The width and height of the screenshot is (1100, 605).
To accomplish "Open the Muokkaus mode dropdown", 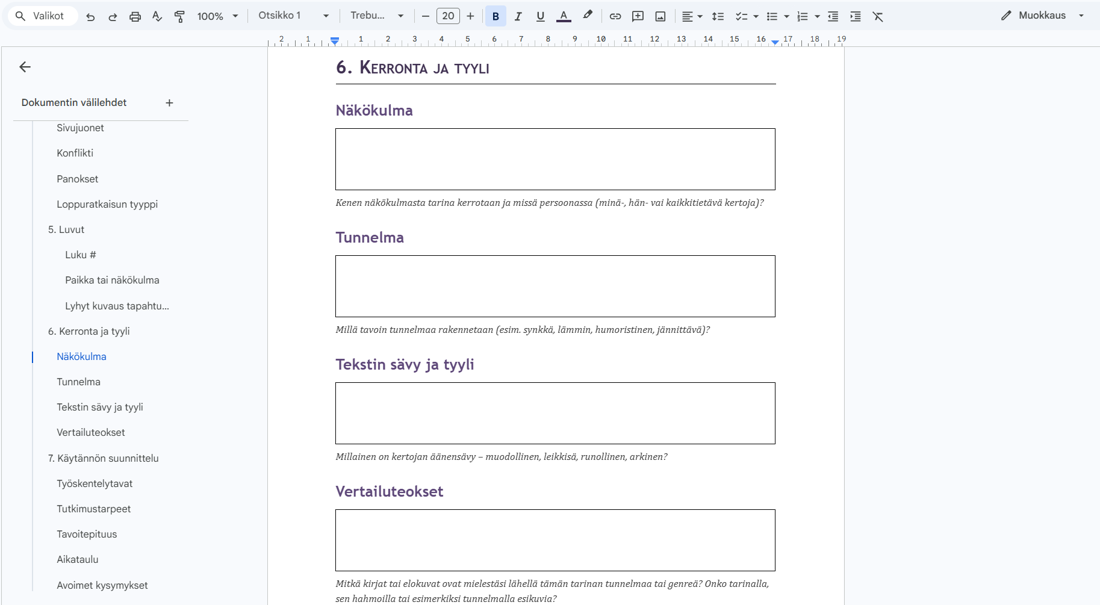I will point(1042,15).
